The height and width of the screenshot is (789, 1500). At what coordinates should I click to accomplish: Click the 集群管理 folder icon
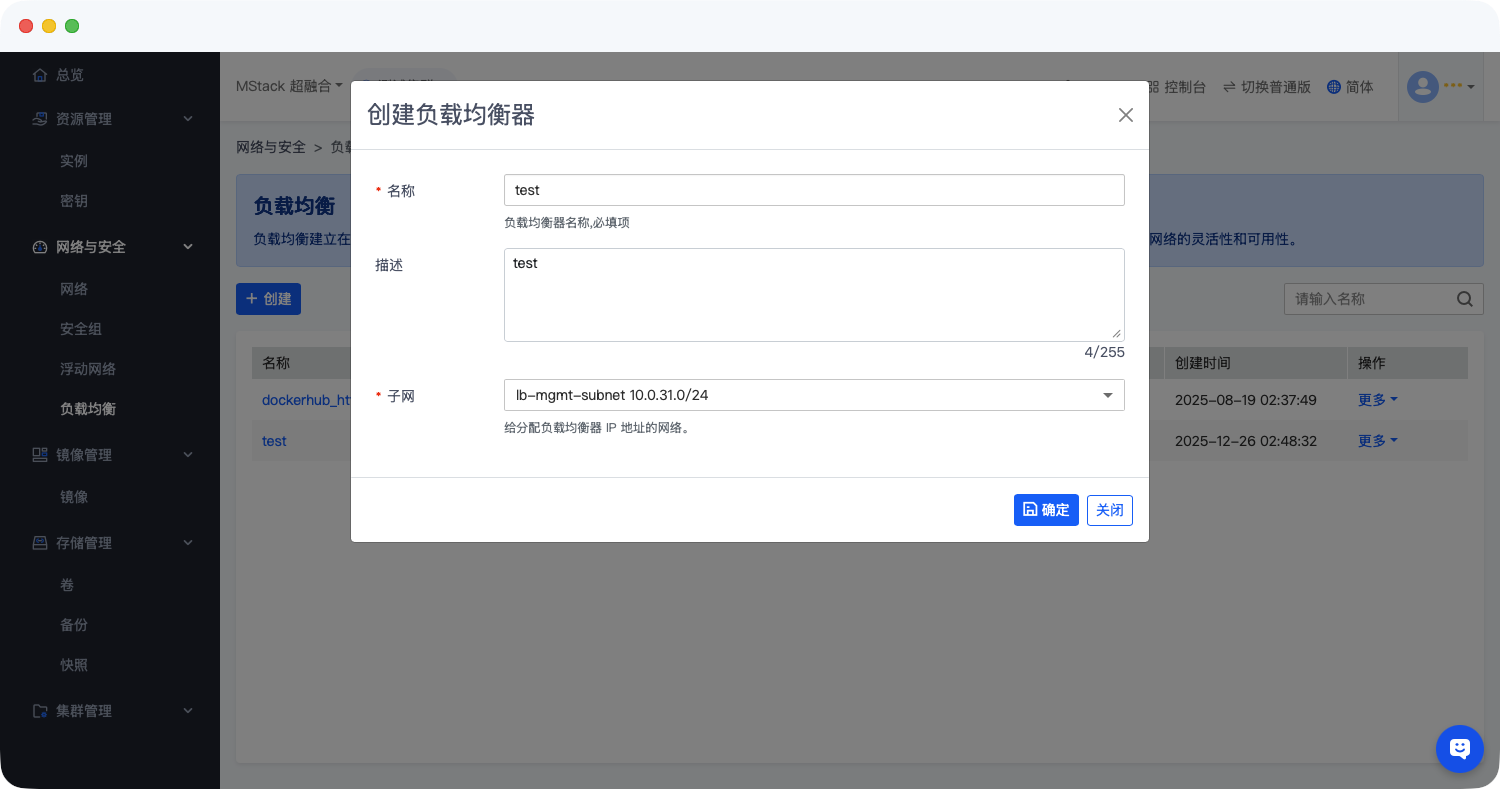(40, 711)
